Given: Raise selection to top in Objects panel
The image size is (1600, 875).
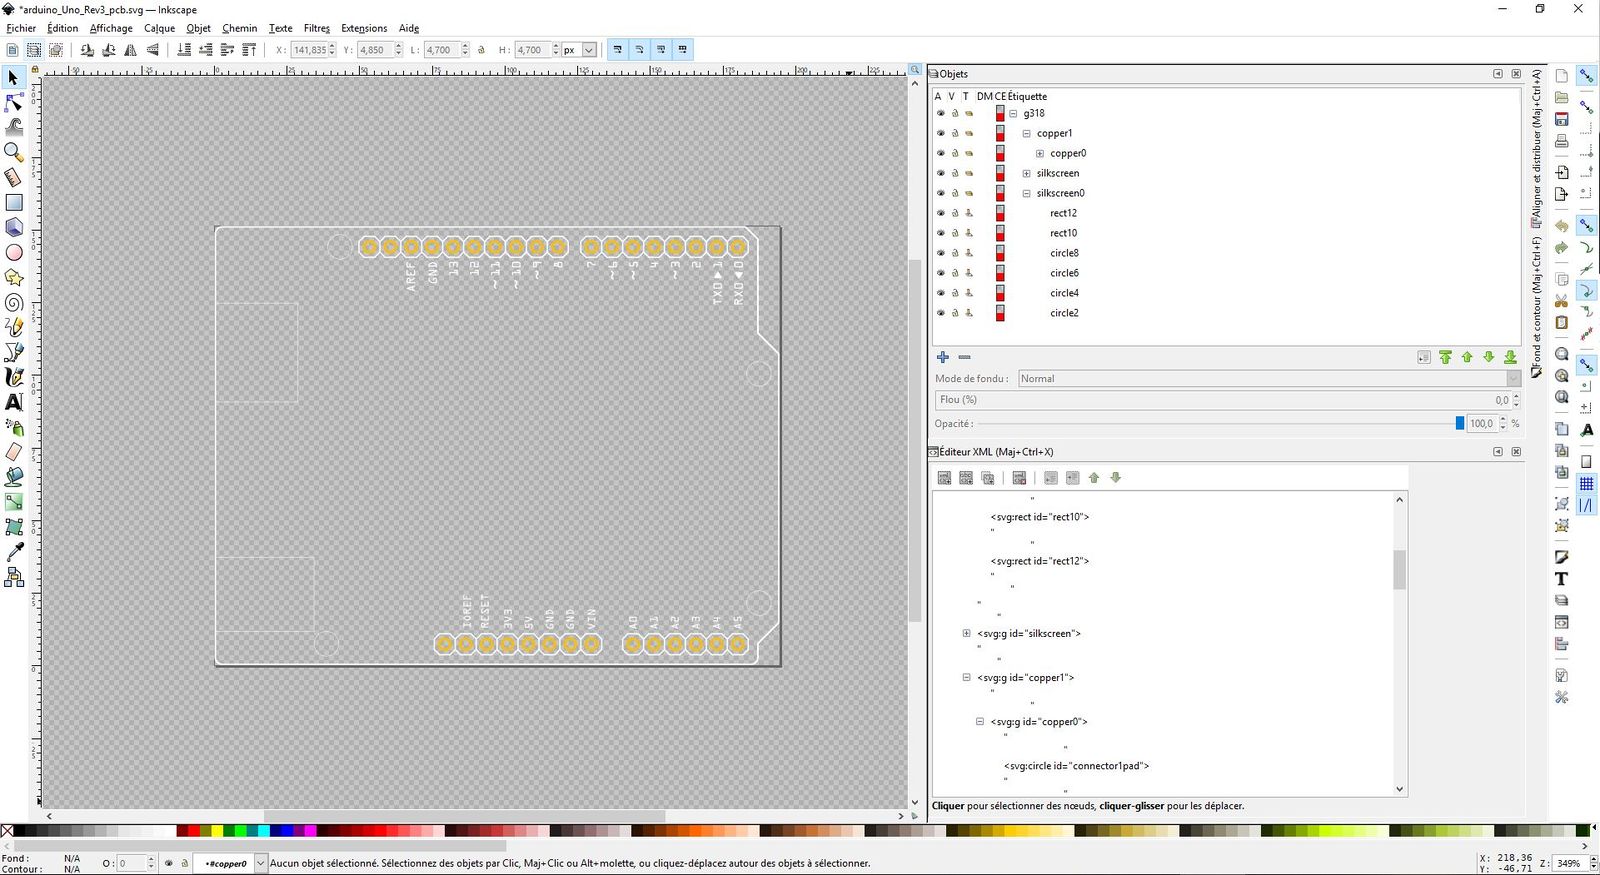Looking at the screenshot, I should tap(1445, 357).
